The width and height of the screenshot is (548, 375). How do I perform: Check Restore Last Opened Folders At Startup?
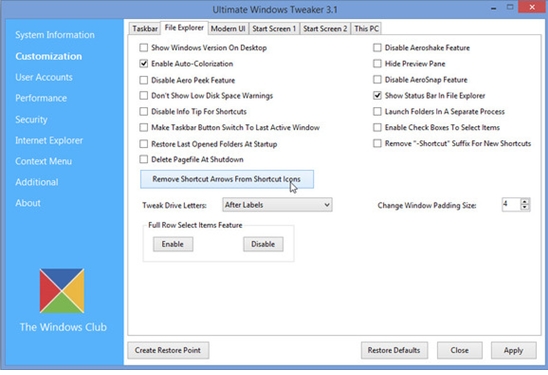point(144,144)
